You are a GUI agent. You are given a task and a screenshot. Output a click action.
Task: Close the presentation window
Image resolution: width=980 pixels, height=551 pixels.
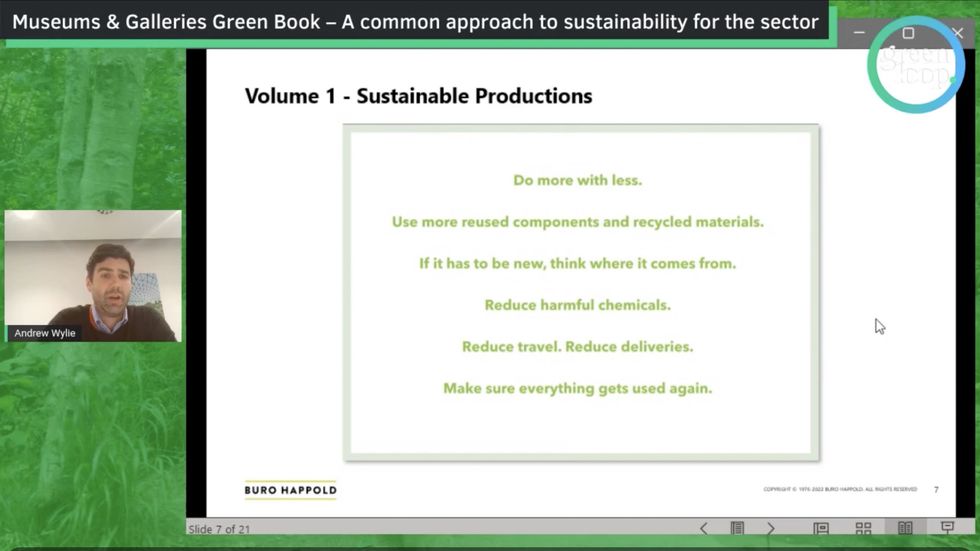[957, 33]
